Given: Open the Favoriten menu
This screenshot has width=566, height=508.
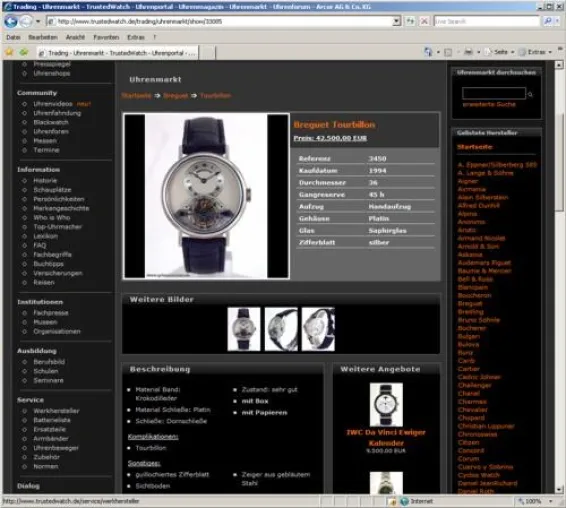Looking at the screenshot, I should pyautogui.click(x=106, y=37).
